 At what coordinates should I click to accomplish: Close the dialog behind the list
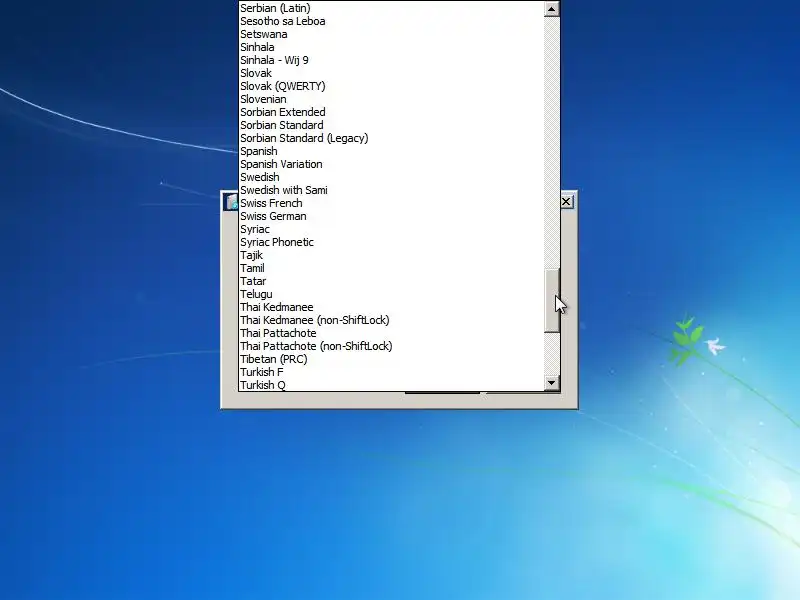pyautogui.click(x=566, y=202)
